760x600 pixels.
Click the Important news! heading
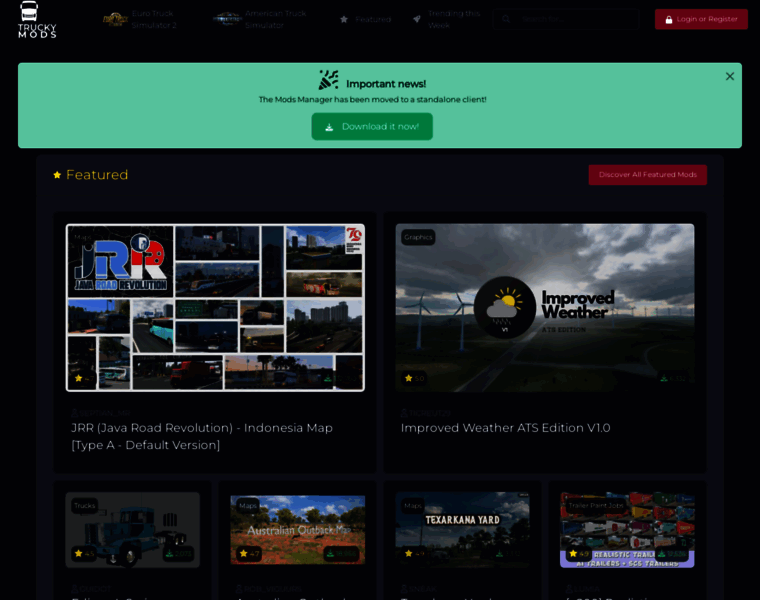point(386,84)
